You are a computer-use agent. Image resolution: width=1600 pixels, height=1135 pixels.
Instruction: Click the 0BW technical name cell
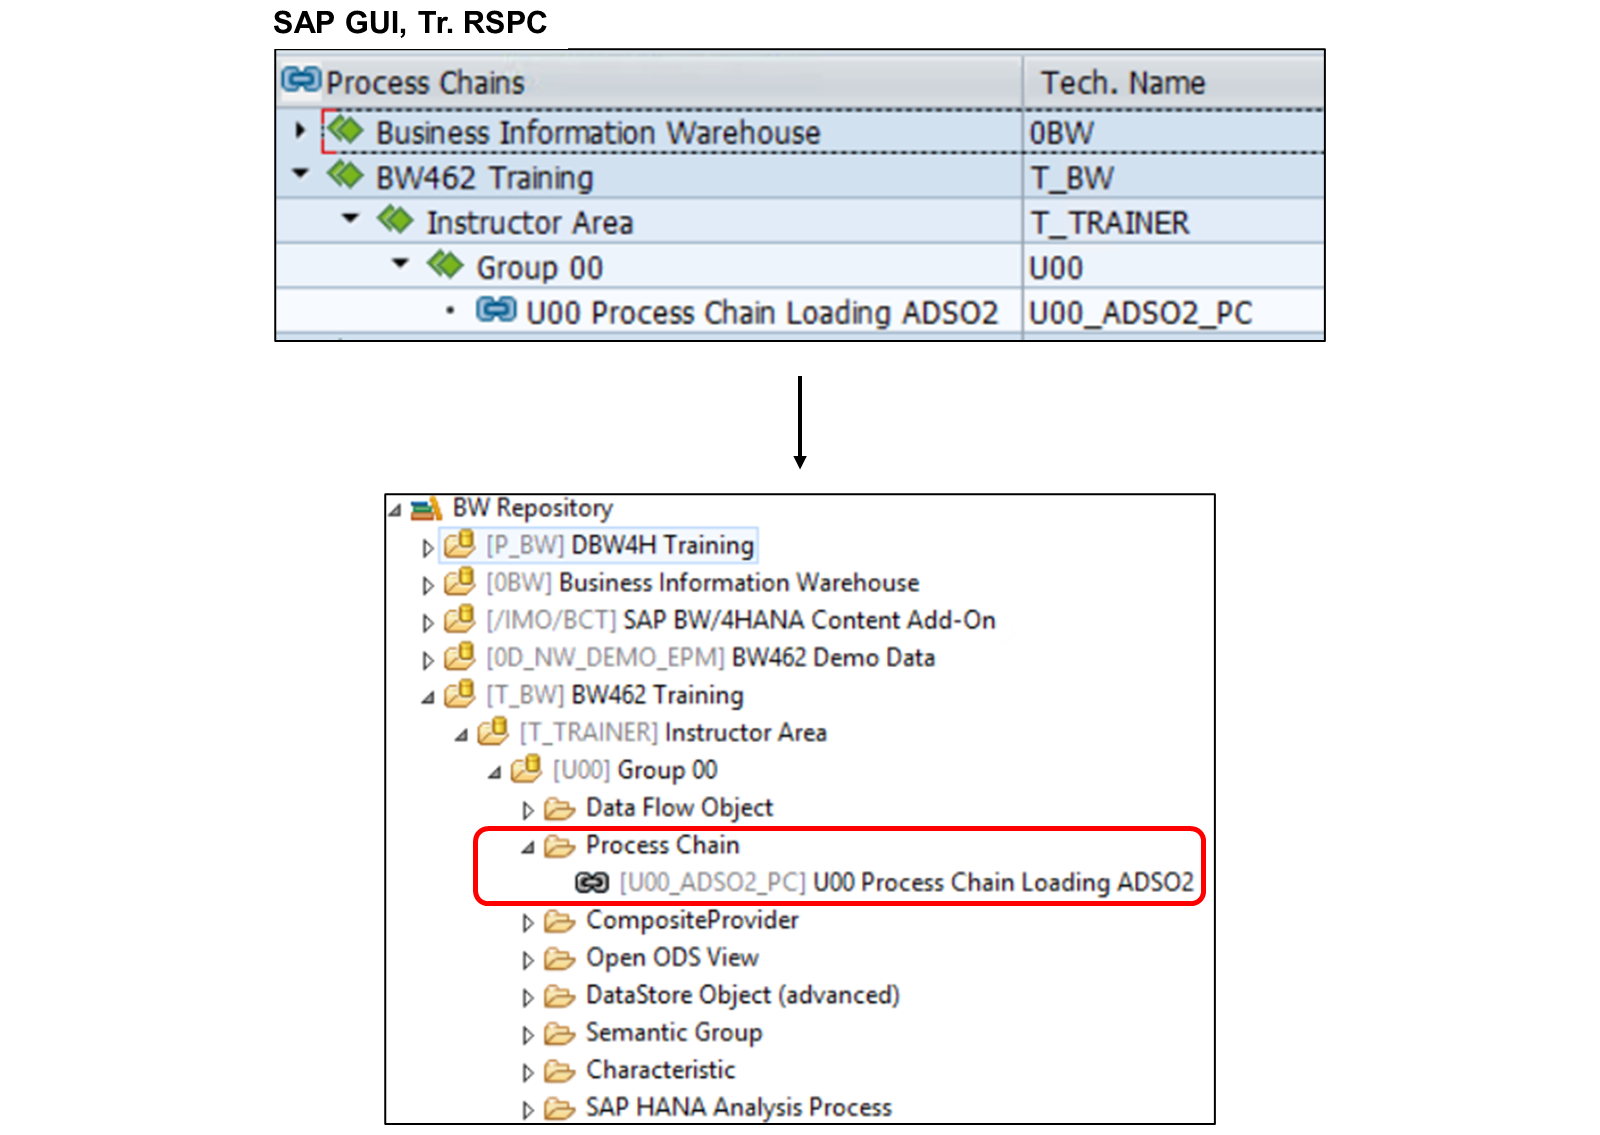click(x=1174, y=132)
